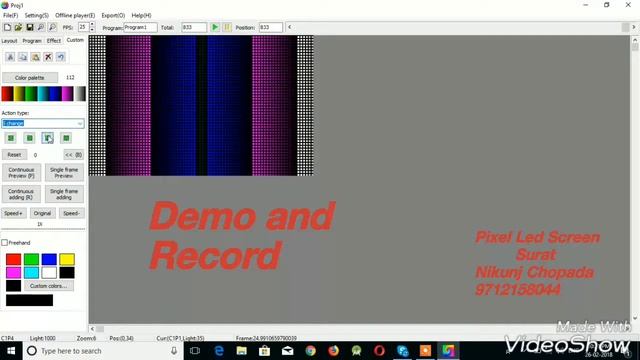Decrease the FPS value
Screen dimensions: 640x360
tap(92, 30)
